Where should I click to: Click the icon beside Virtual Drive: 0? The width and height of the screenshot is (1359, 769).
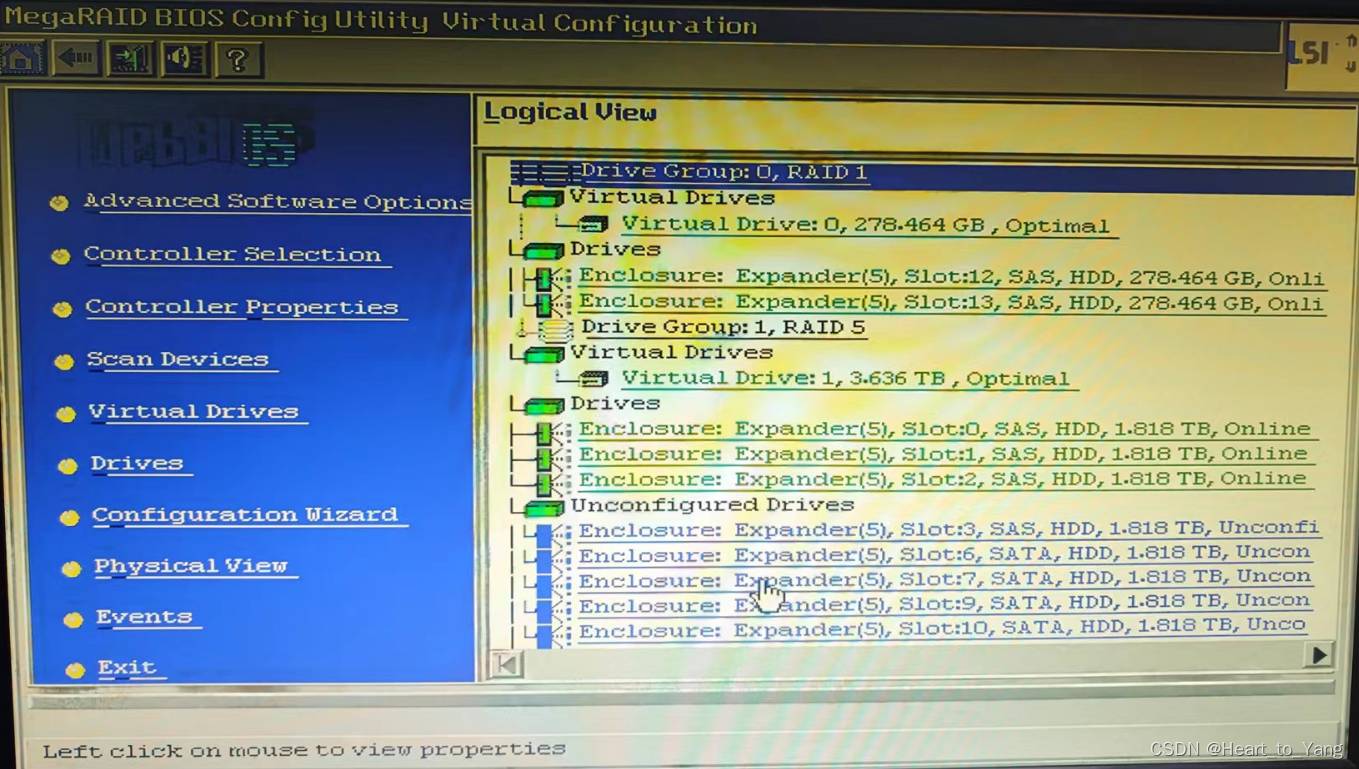594,225
